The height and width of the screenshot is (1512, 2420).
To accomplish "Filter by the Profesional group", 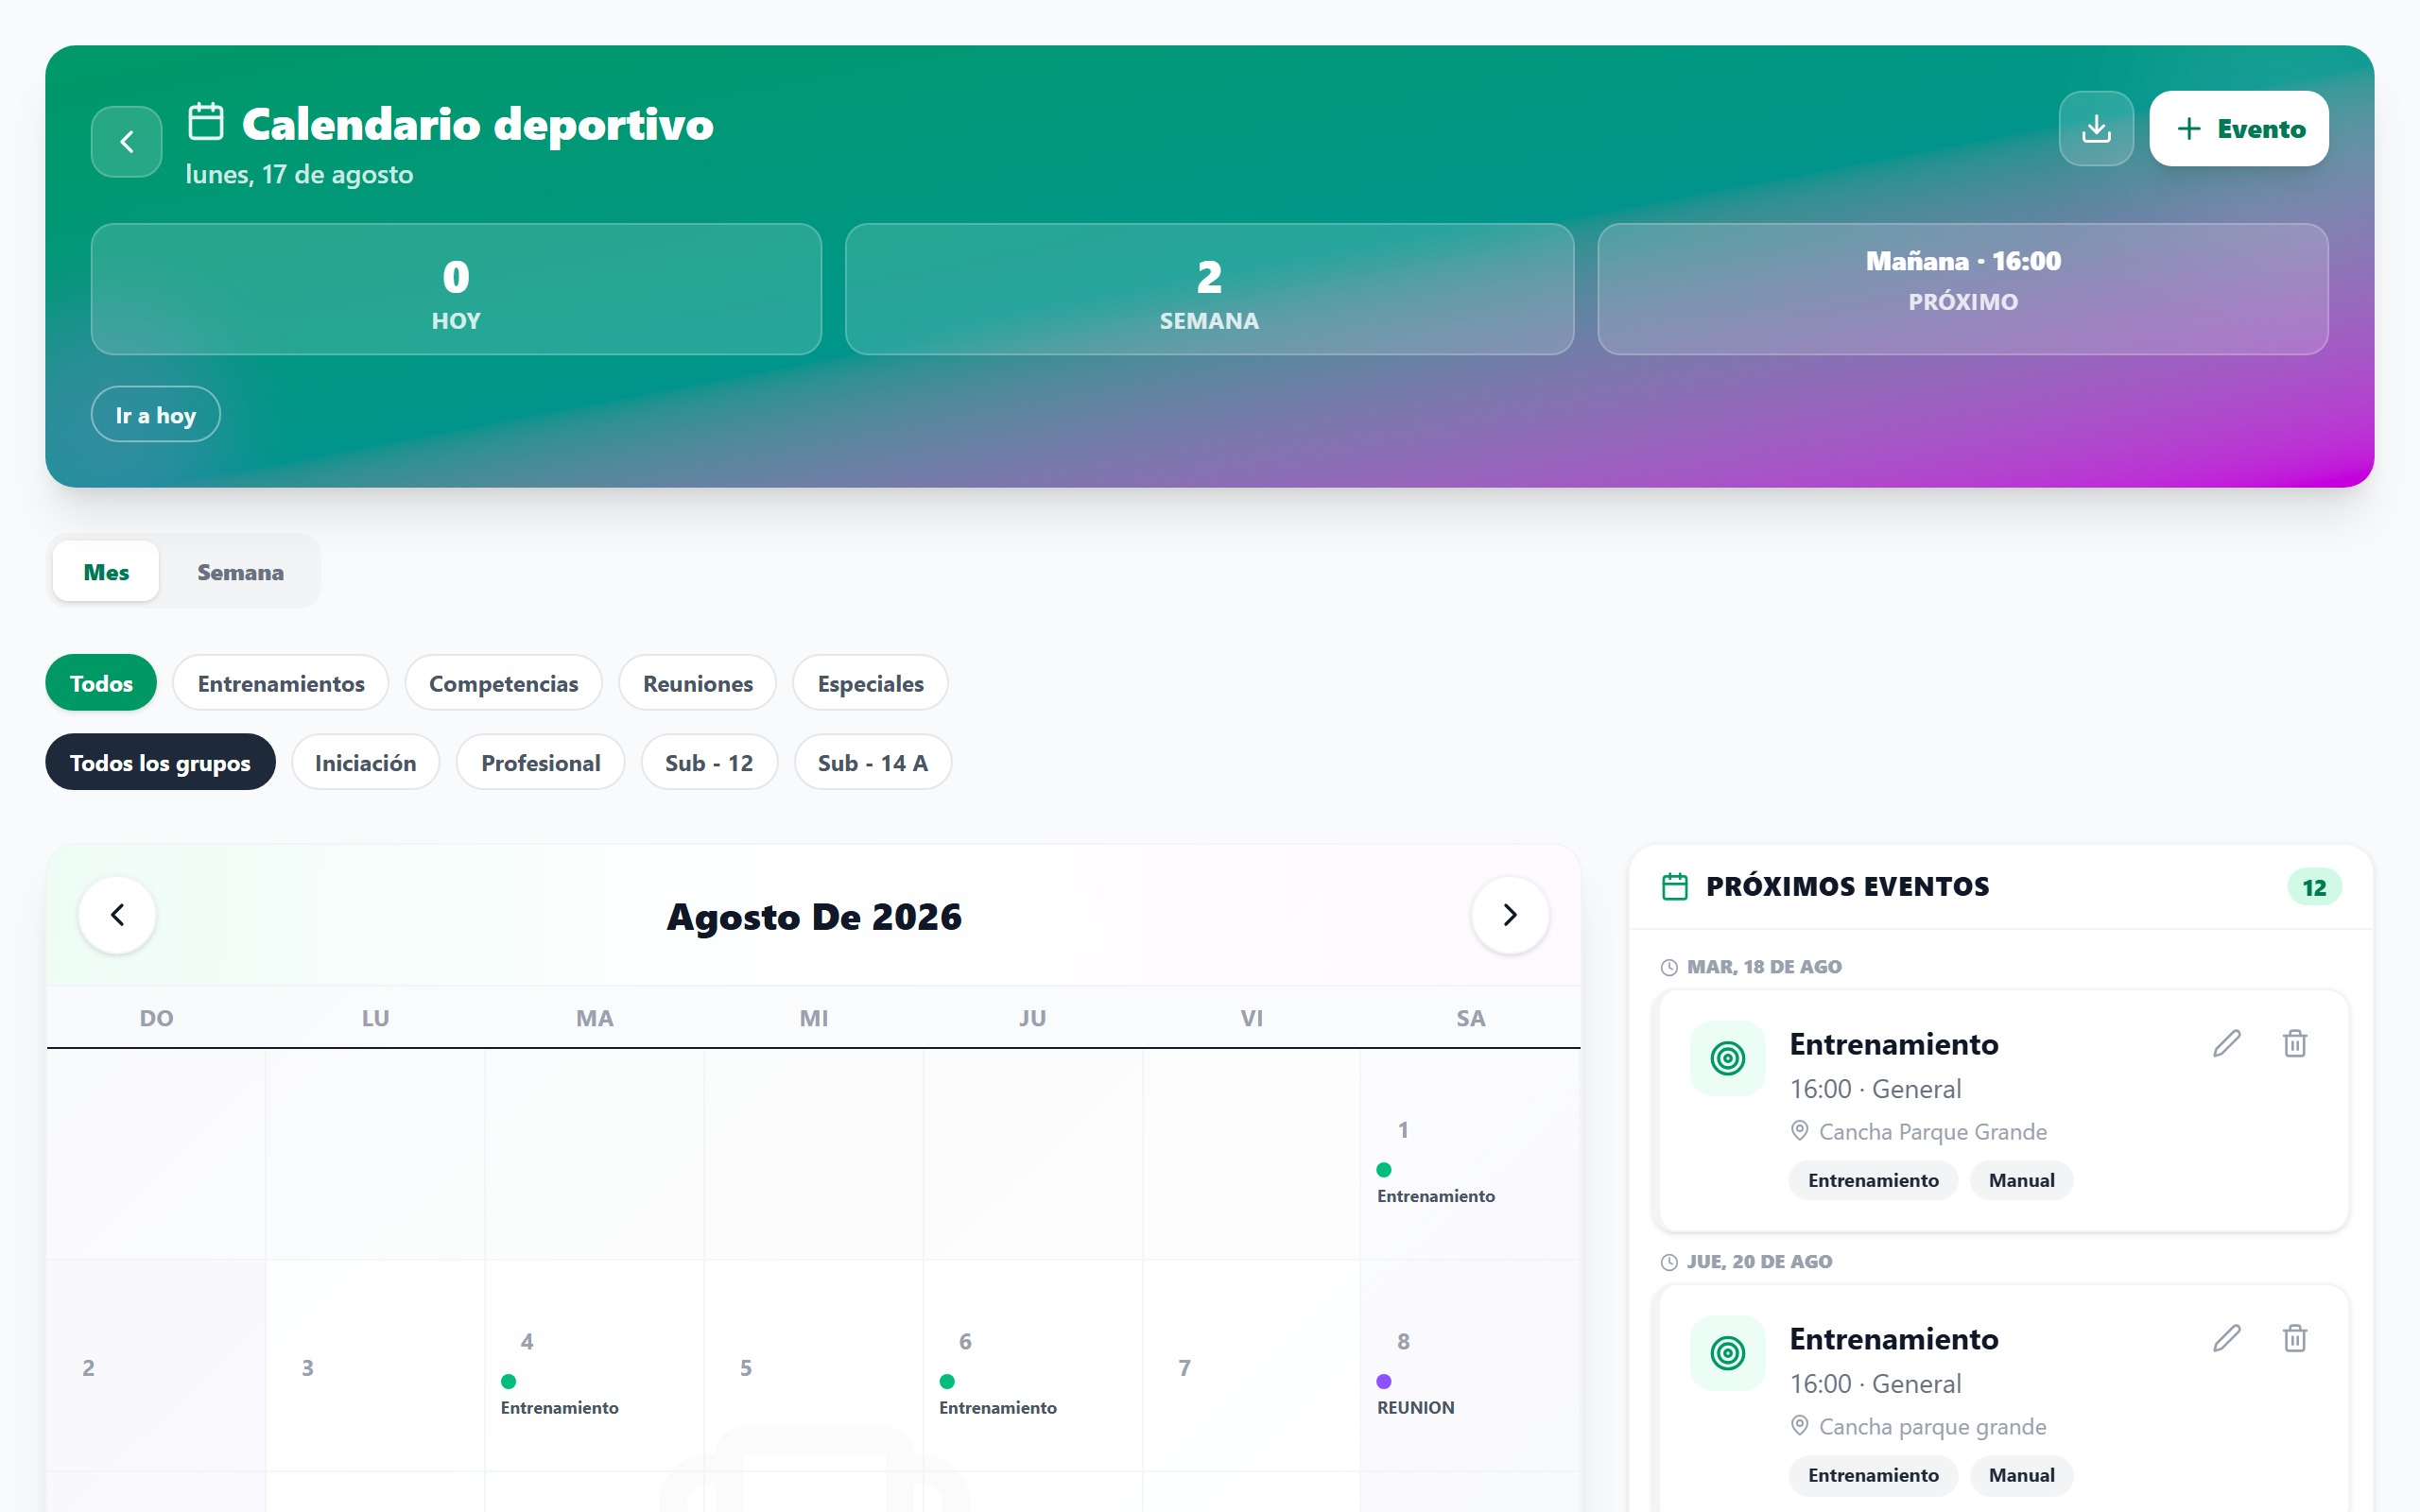I will [x=541, y=762].
